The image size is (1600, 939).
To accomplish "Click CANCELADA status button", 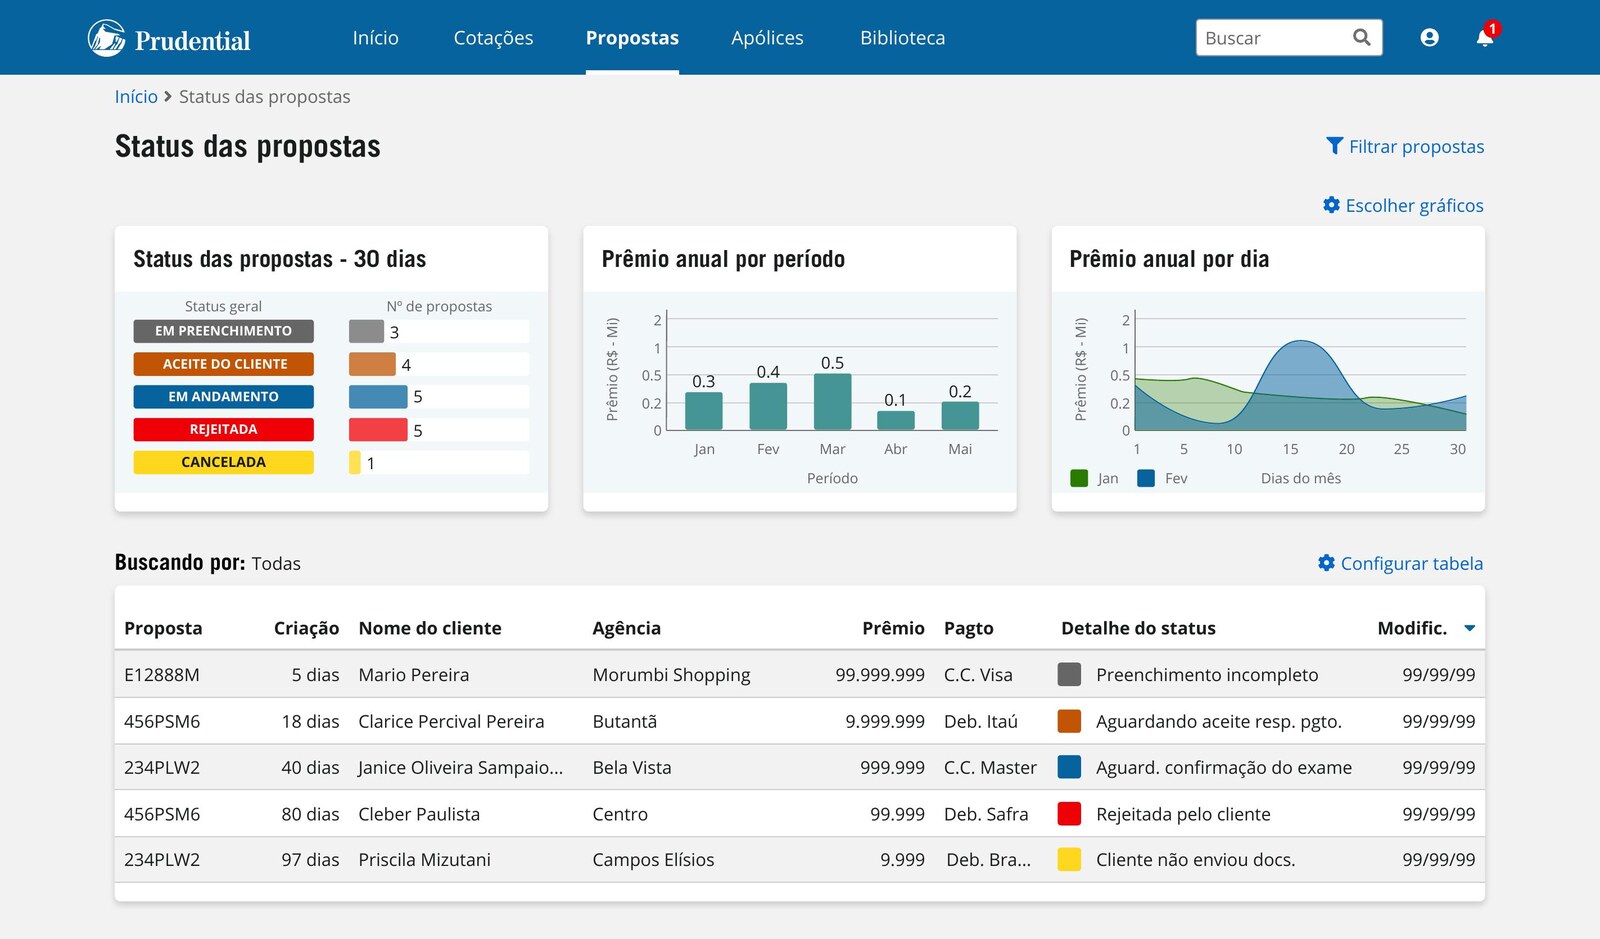I will [x=223, y=462].
